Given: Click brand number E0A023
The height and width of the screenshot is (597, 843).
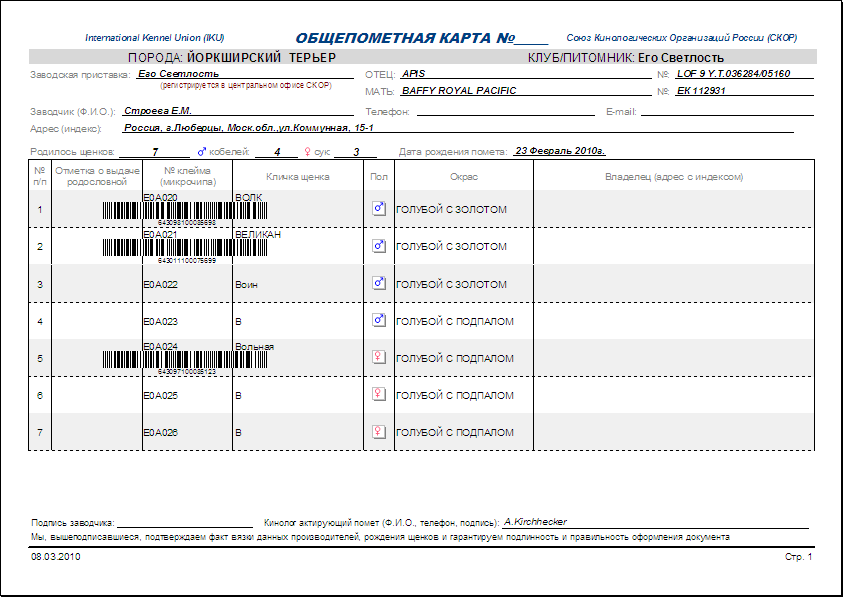Looking at the screenshot, I should 160,321.
